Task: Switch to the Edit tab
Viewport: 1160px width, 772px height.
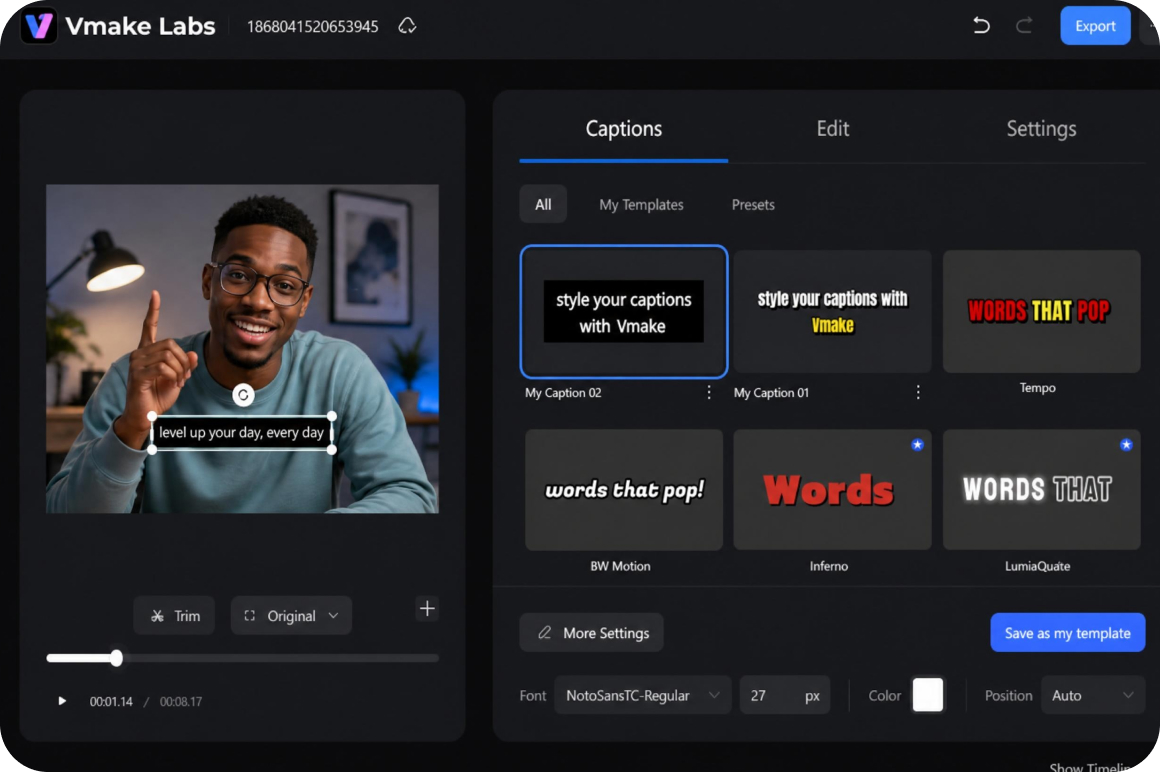Action: click(832, 129)
